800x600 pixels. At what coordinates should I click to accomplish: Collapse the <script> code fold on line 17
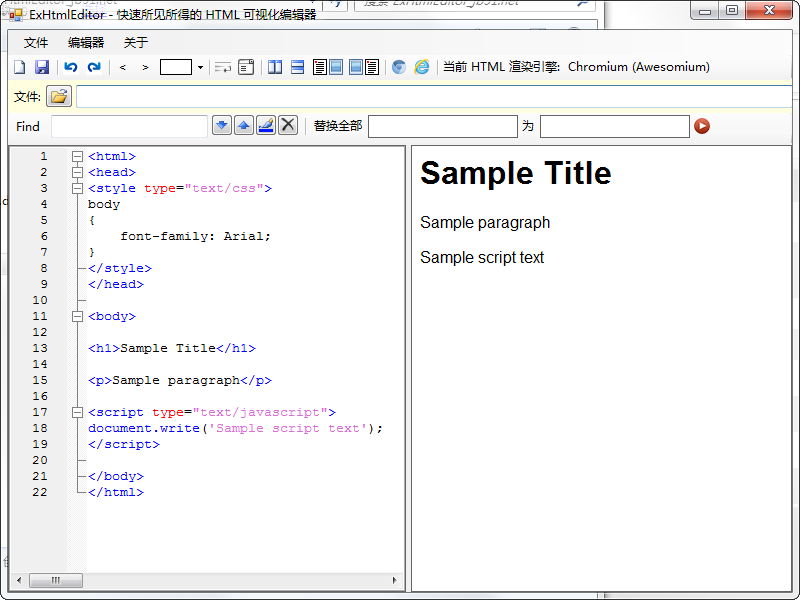(77, 412)
